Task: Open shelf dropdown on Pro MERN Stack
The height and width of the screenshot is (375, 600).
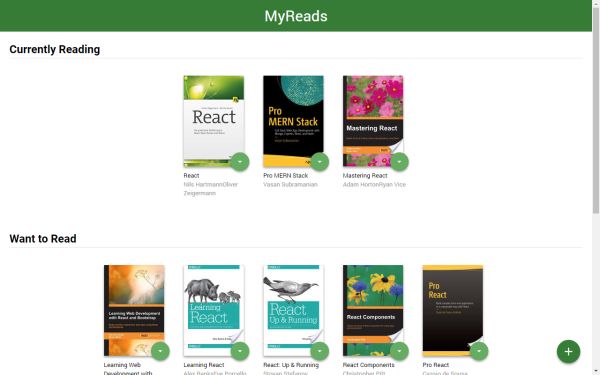Action: pos(320,162)
